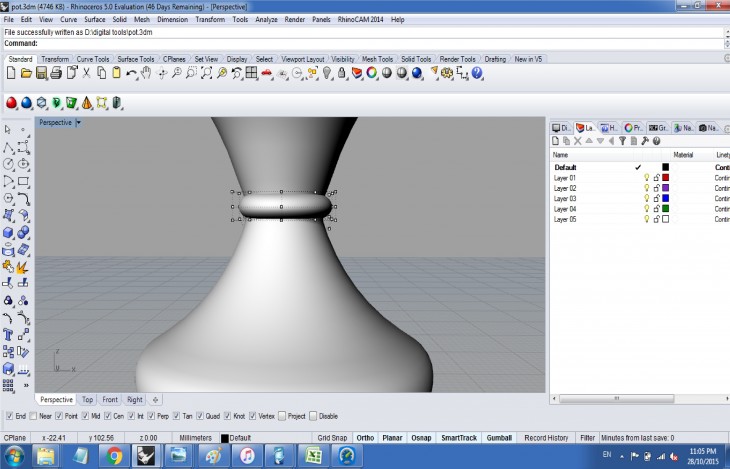Image resolution: width=730 pixels, height=469 pixels.
Task: Click the Save file icon in Standard toolbar
Action: 42,73
